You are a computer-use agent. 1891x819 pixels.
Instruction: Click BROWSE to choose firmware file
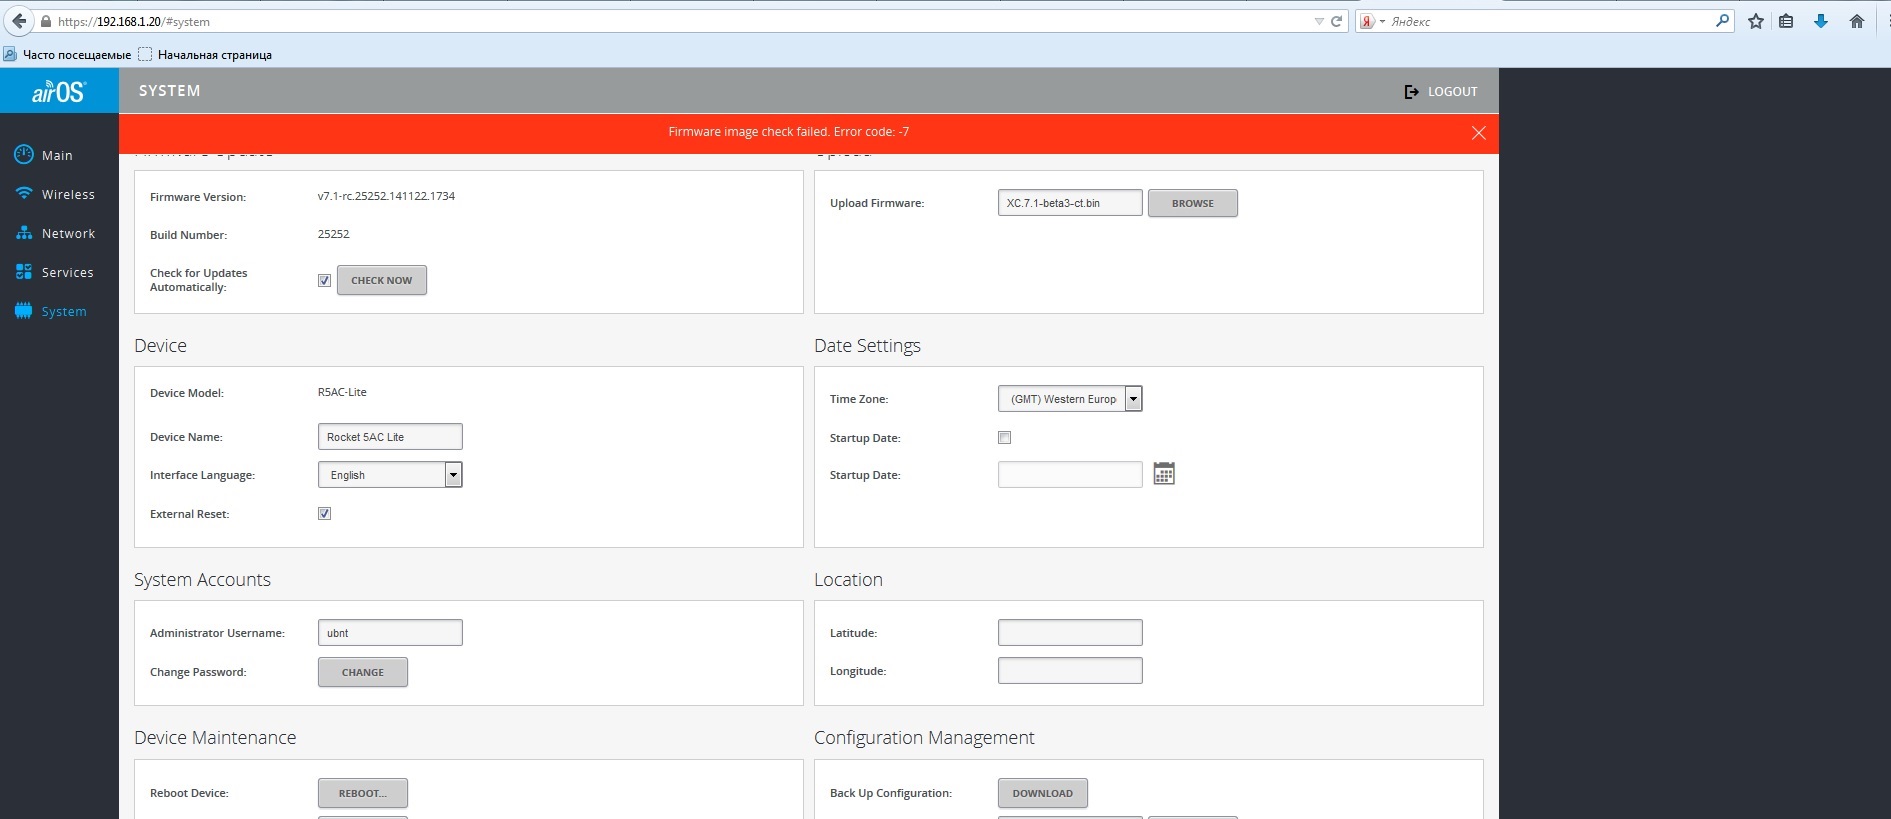point(1192,204)
